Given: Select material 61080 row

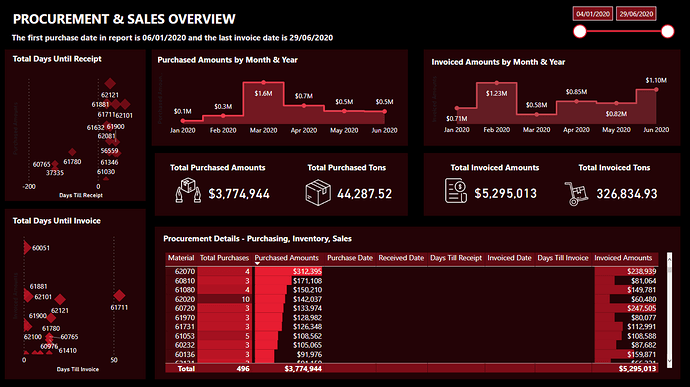Looking at the screenshot, I should [x=412, y=290].
